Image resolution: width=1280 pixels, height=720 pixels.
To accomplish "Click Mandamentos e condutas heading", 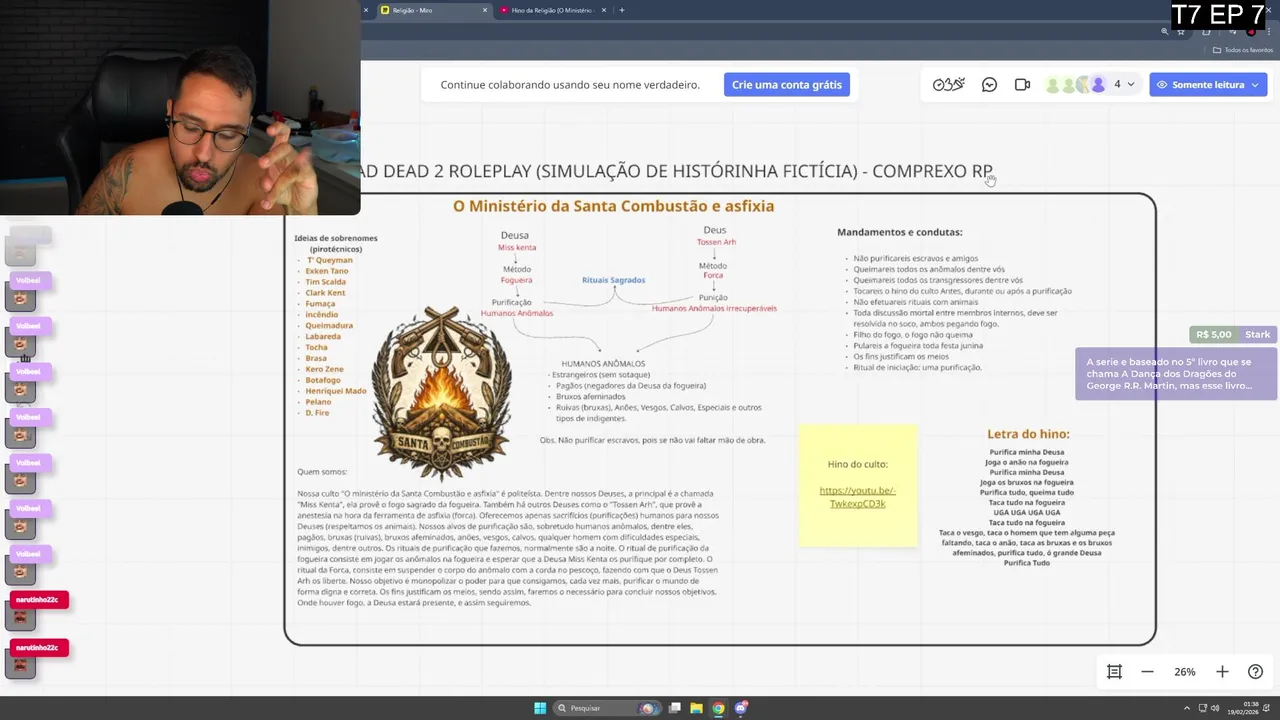I will 899,232.
